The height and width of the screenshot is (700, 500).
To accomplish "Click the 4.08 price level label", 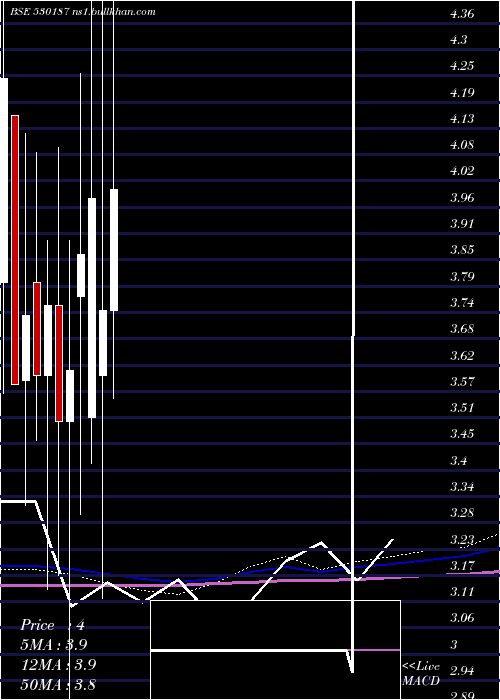I will [x=462, y=145].
